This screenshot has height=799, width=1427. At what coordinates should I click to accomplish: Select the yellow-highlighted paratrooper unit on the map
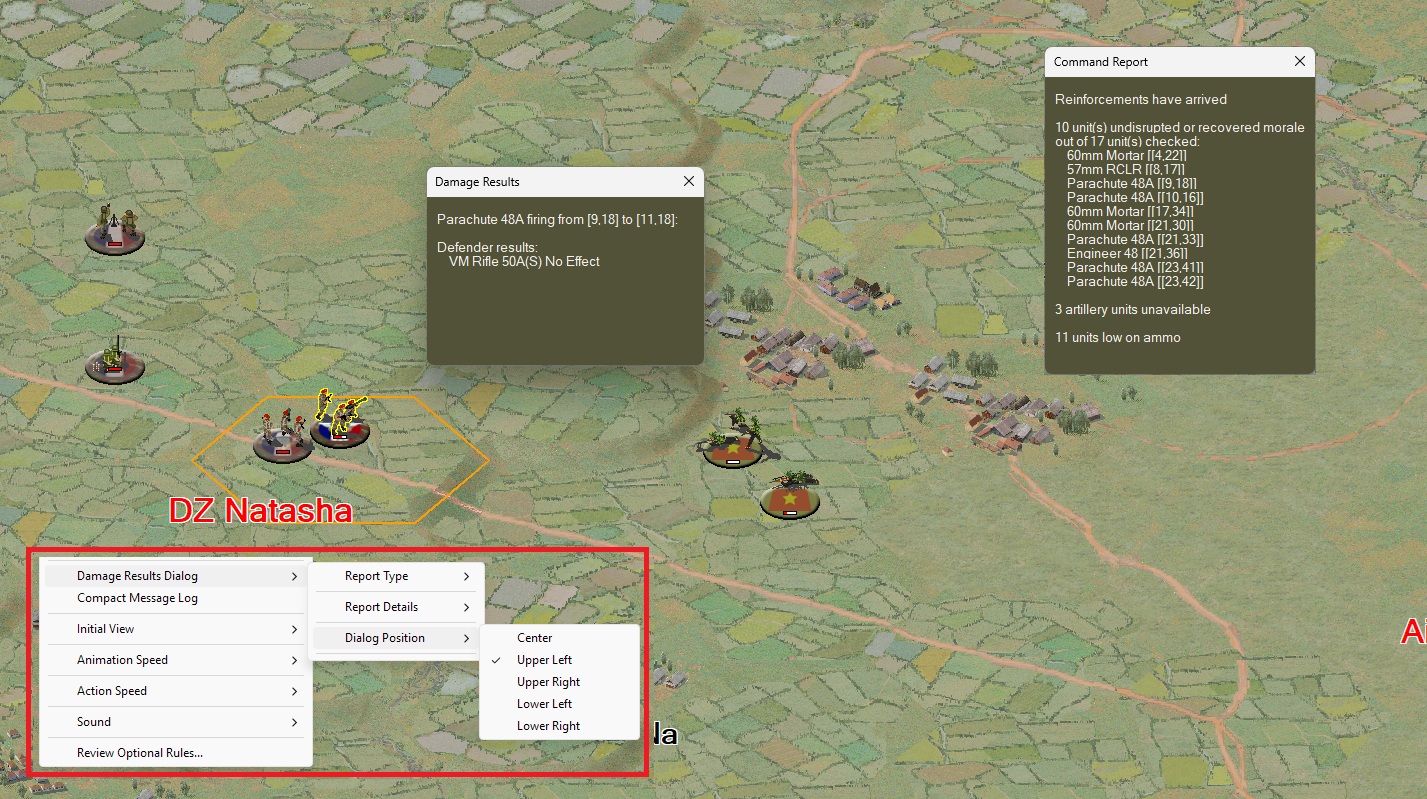[340, 420]
